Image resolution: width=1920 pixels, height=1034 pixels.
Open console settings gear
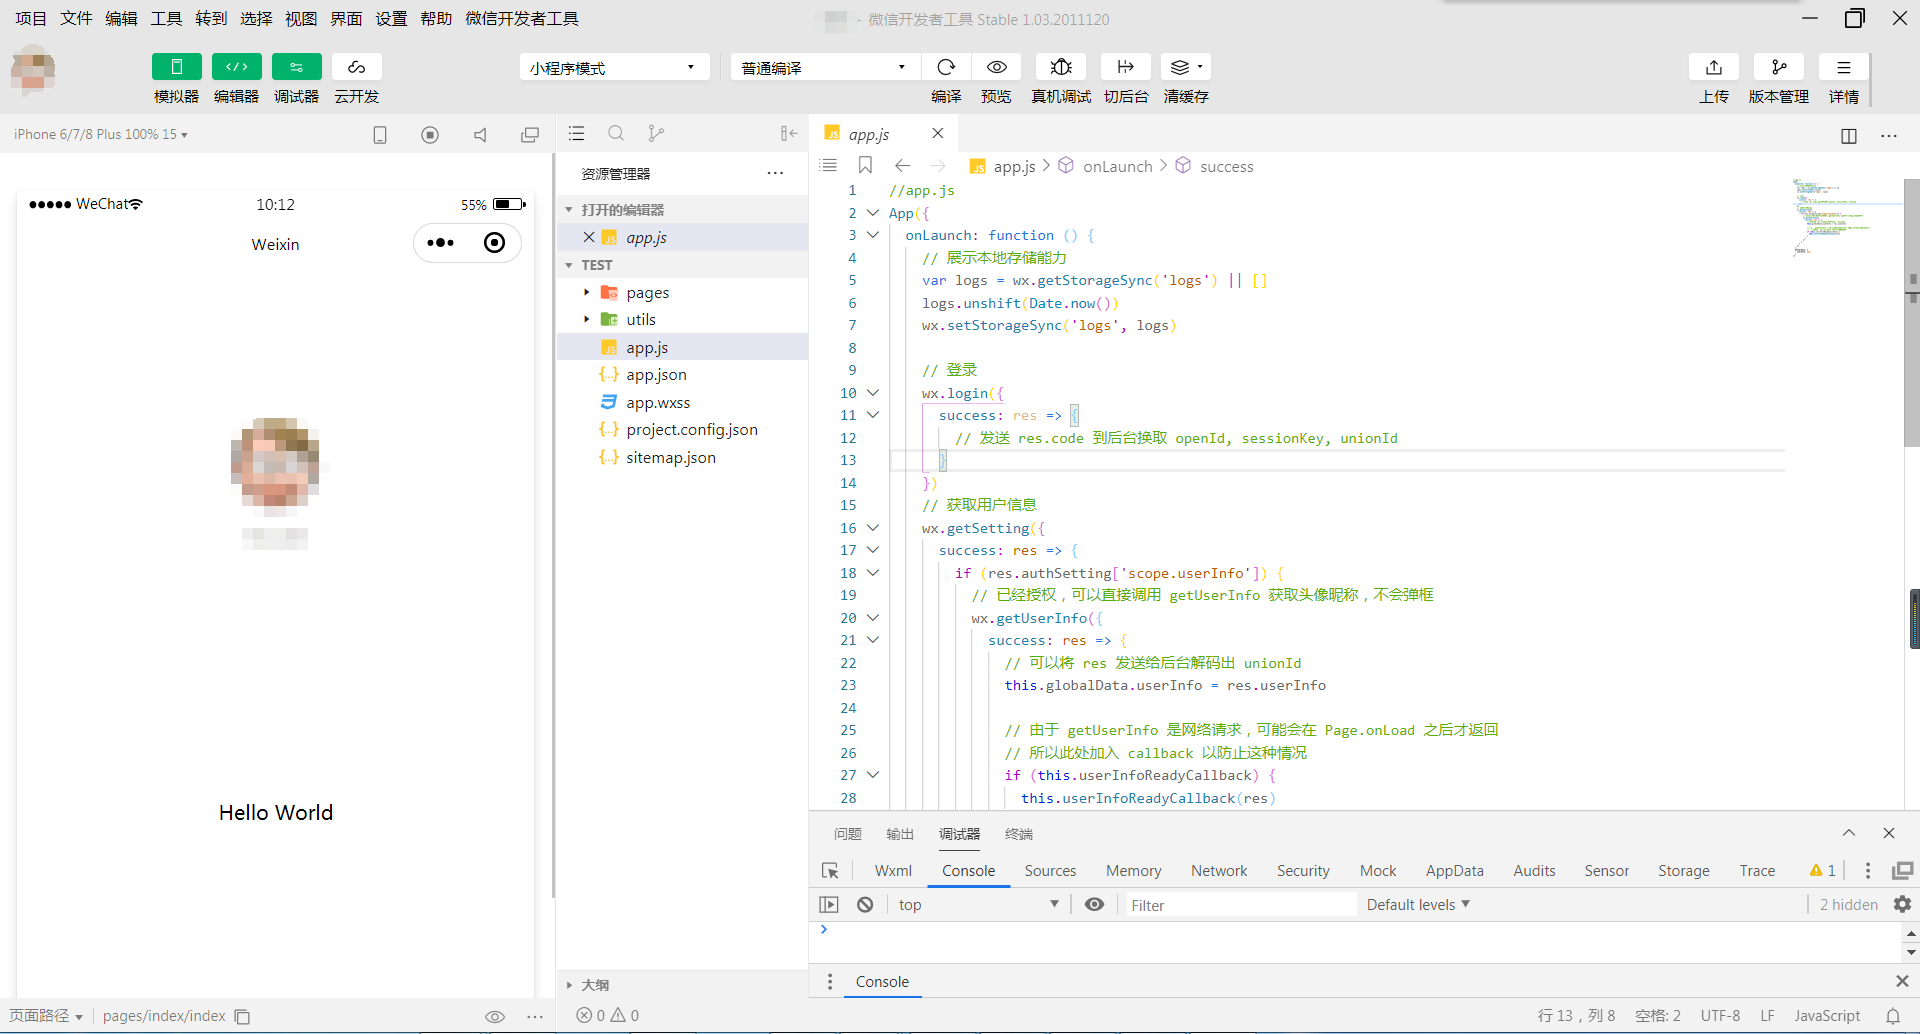(1902, 904)
